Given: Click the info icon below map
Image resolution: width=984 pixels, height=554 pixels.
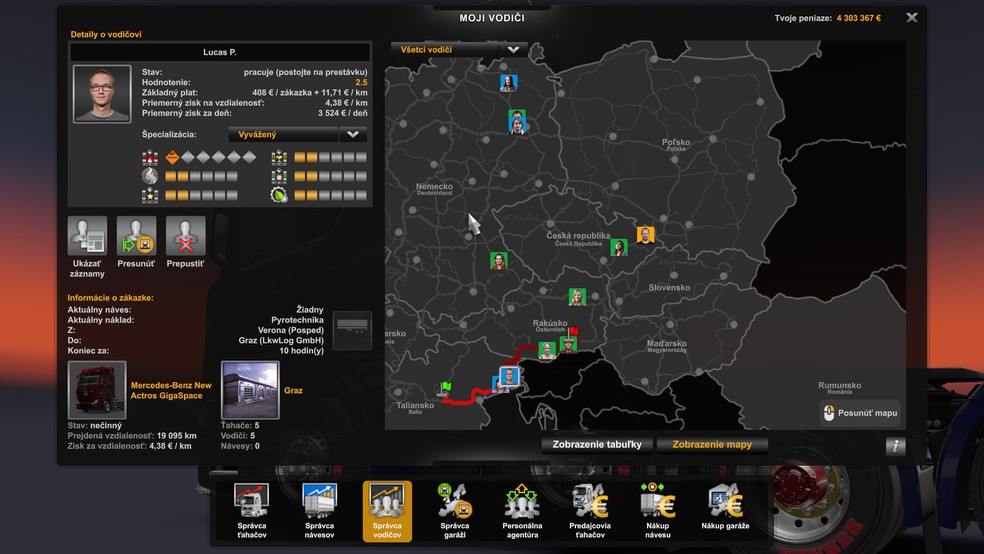Looking at the screenshot, I should tap(896, 445).
